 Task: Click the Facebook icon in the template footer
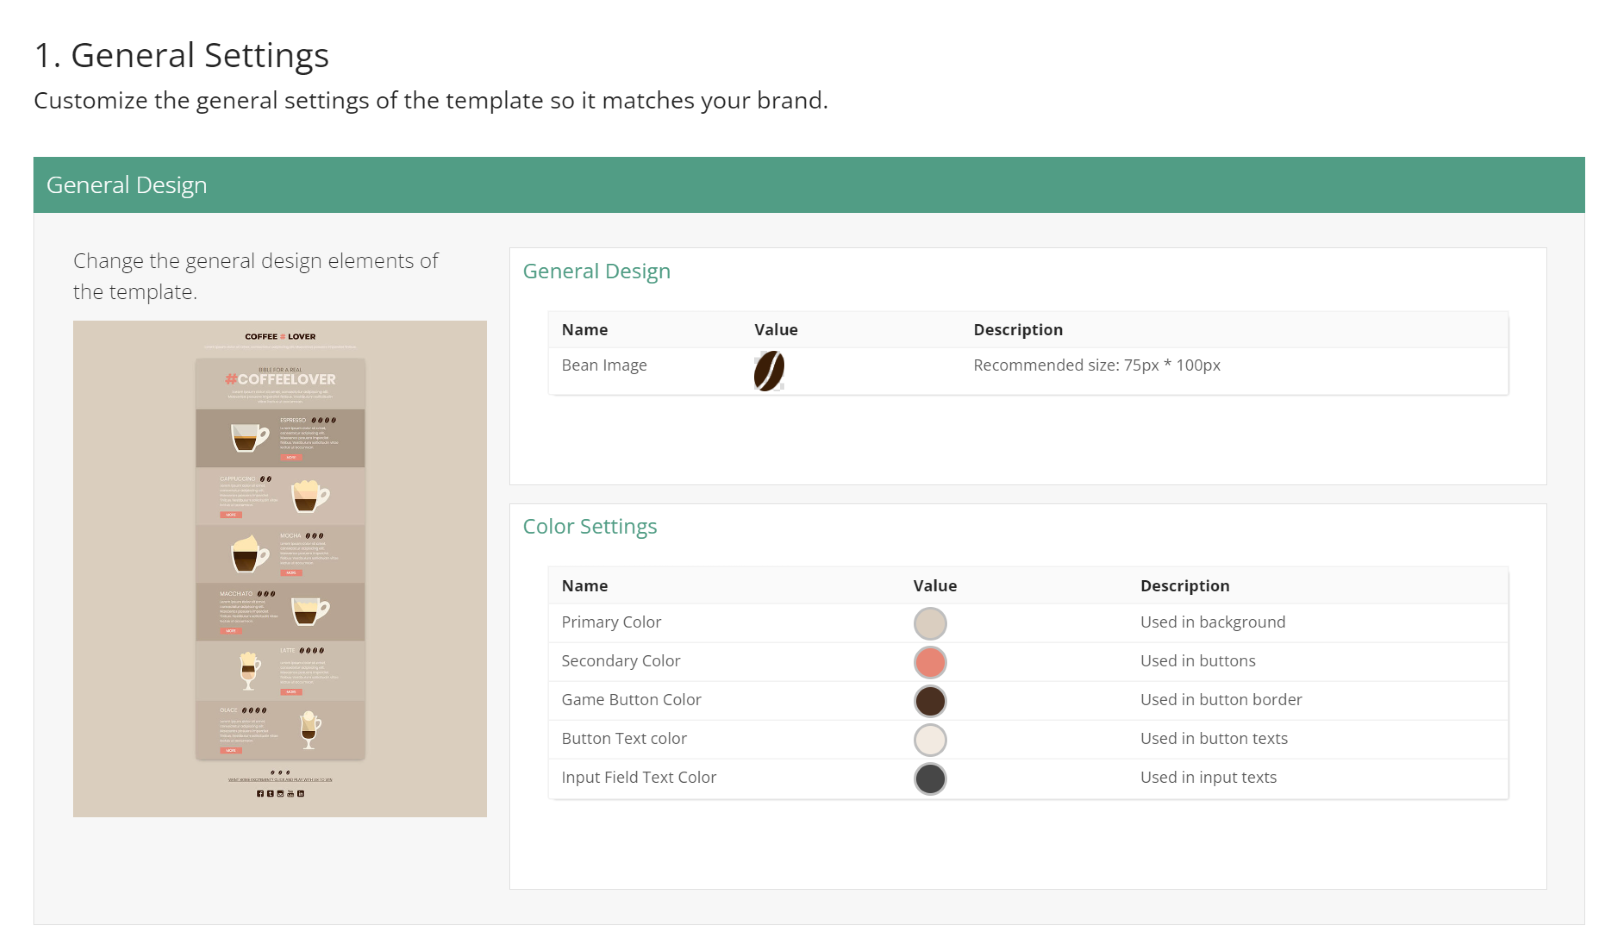tap(260, 793)
